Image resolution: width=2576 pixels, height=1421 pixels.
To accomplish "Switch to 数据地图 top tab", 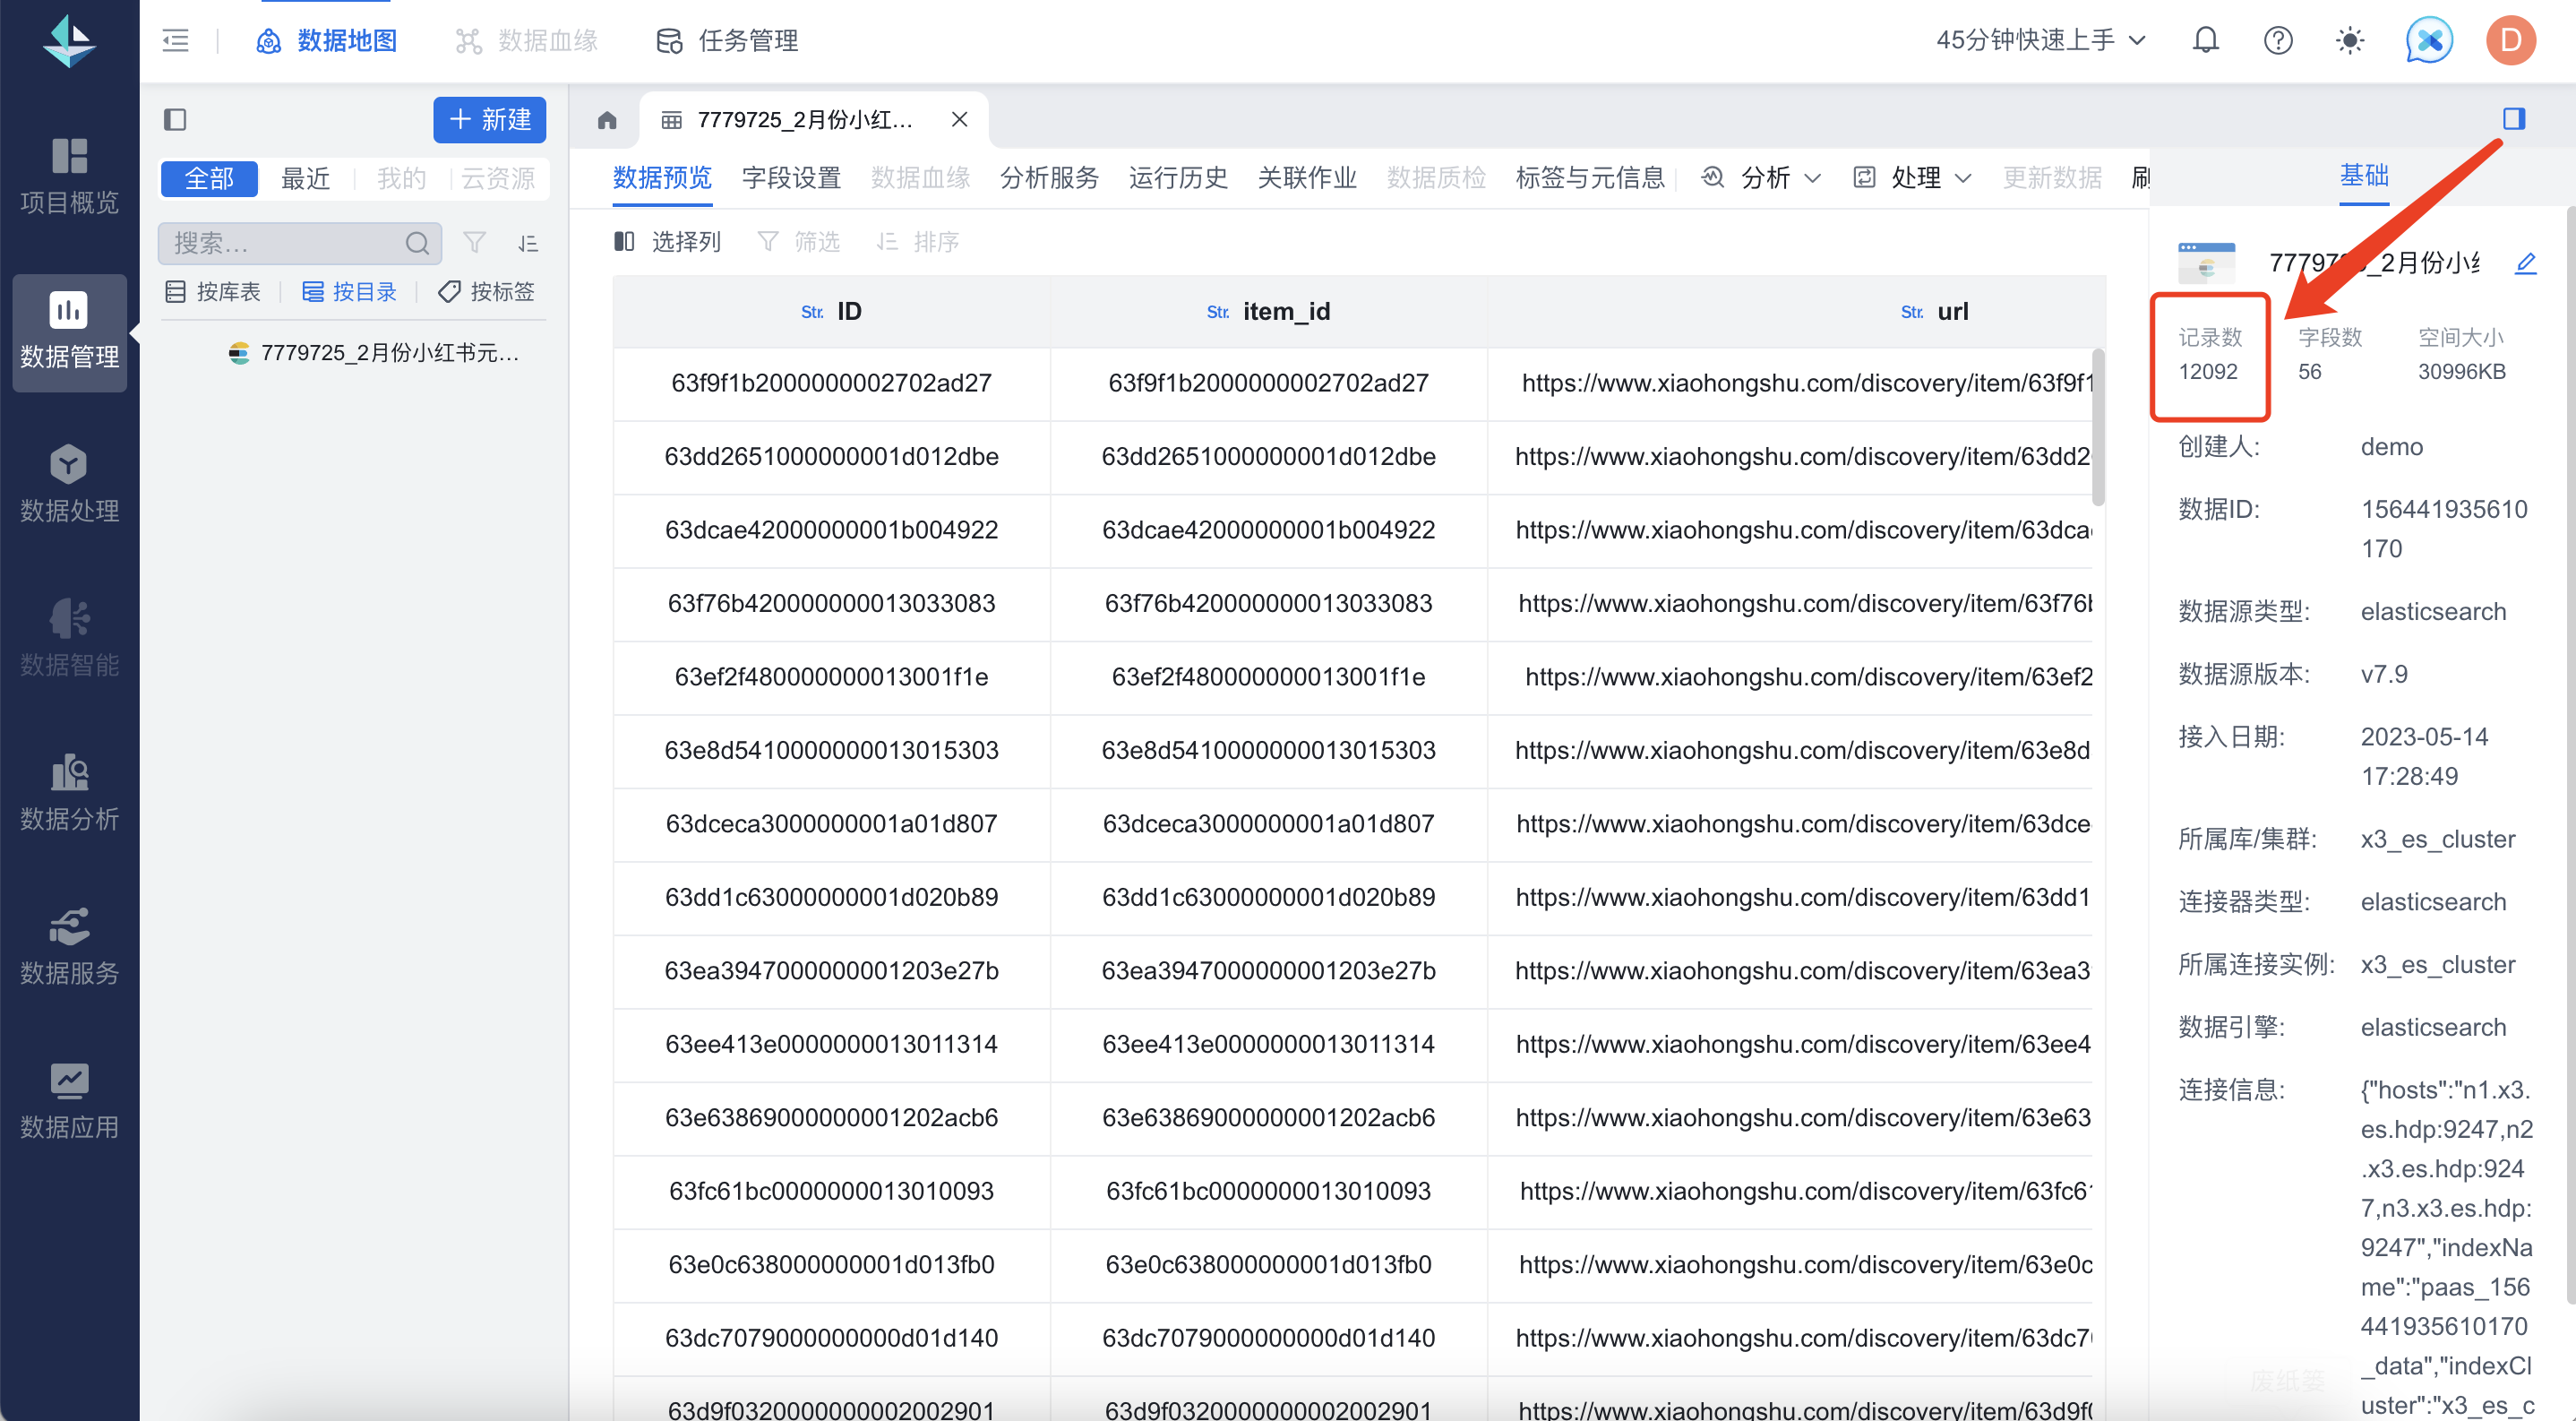I will pos(327,40).
